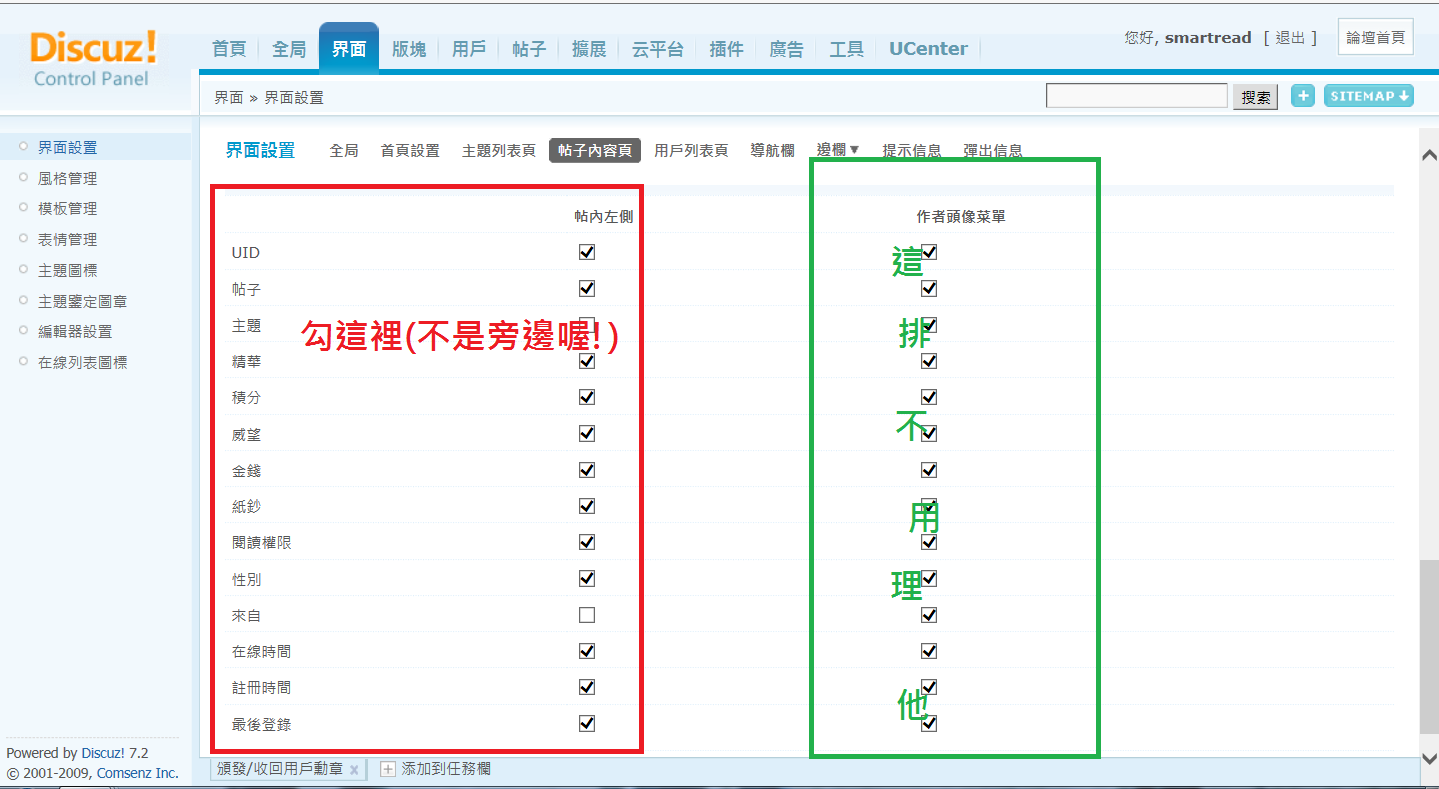Open 主題圖標 in the left sidebar
This screenshot has width=1439, height=789.
68,270
